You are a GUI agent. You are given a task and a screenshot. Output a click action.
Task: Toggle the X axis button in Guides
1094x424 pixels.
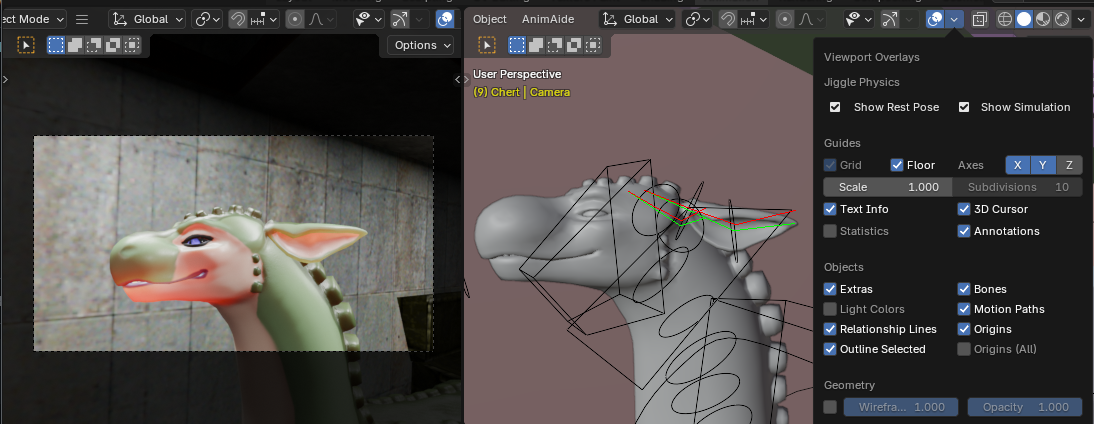[x=1018, y=165]
